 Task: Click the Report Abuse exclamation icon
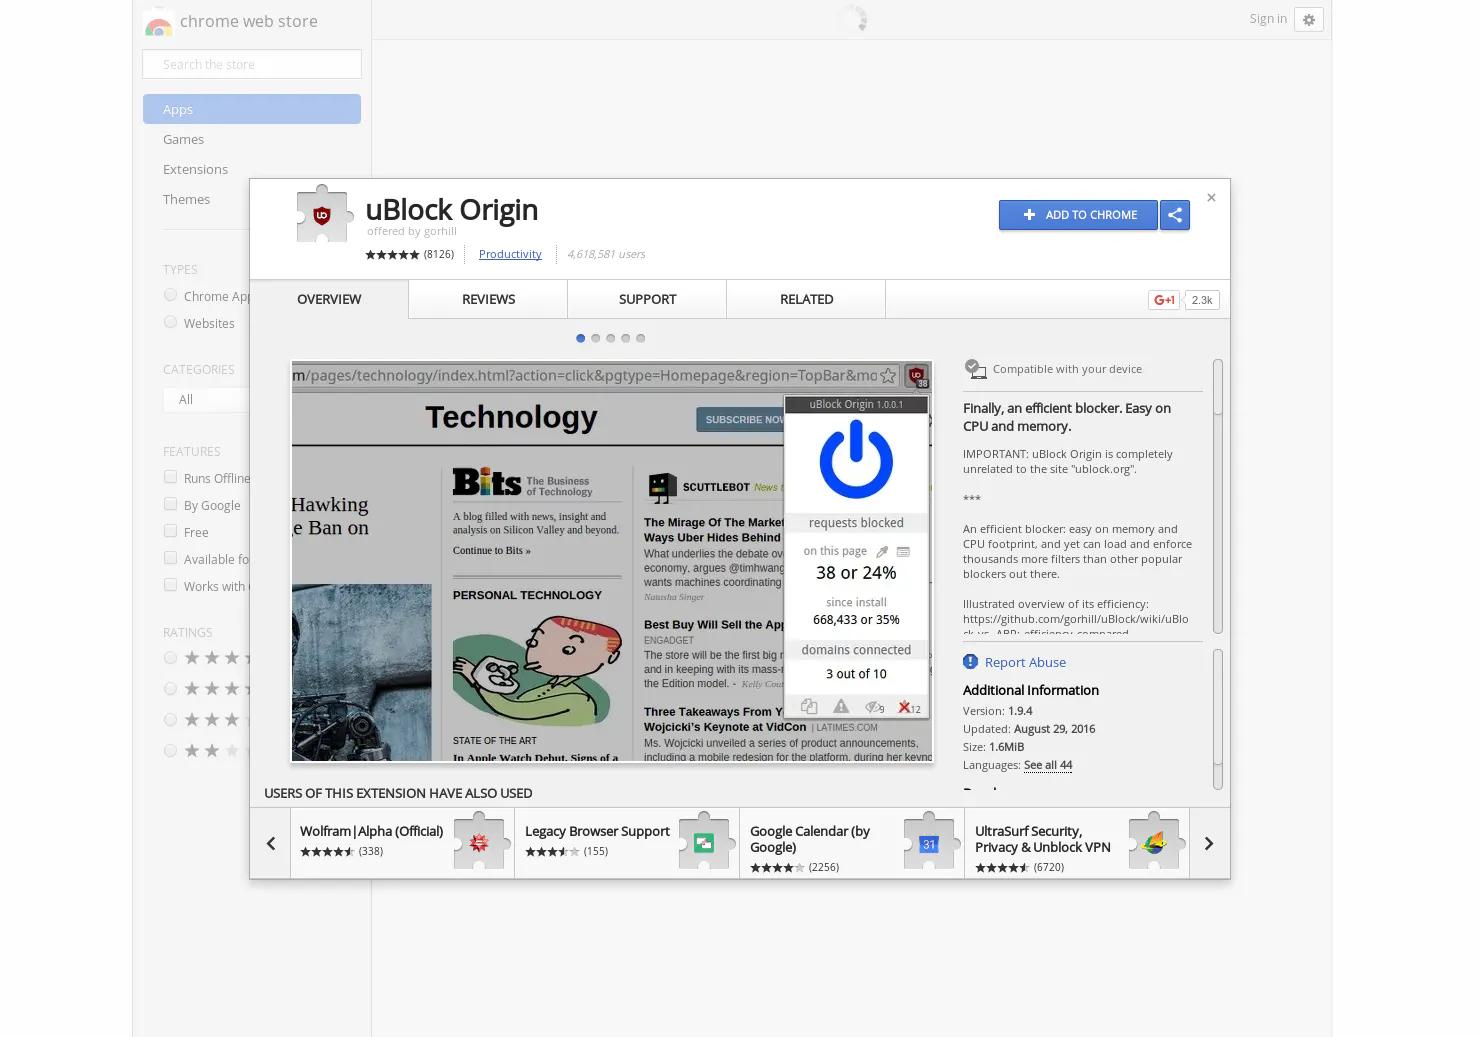pos(970,662)
